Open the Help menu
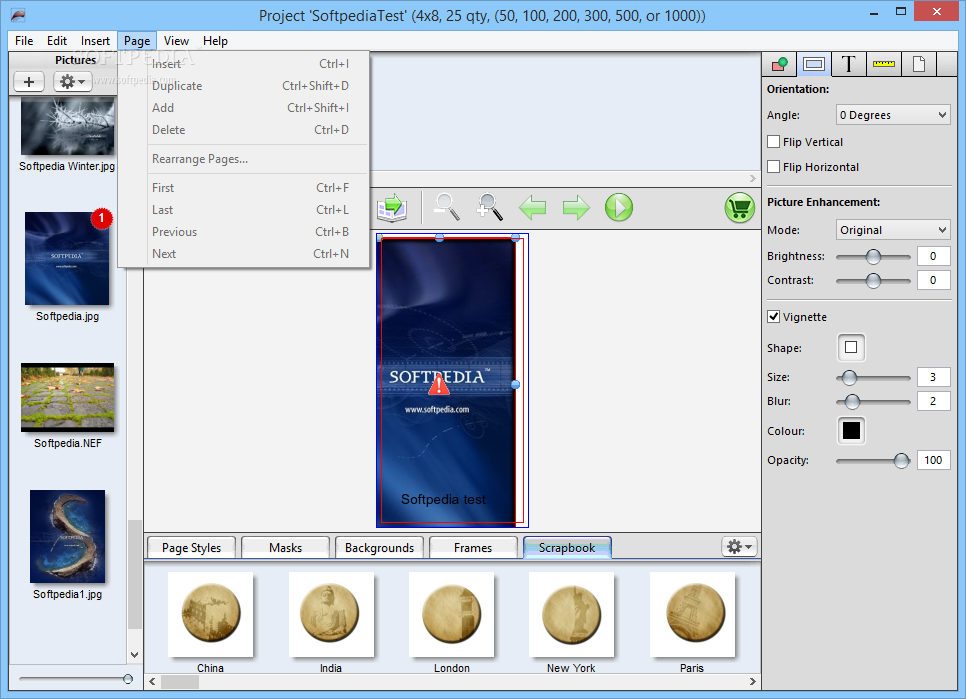966x699 pixels. [x=215, y=41]
